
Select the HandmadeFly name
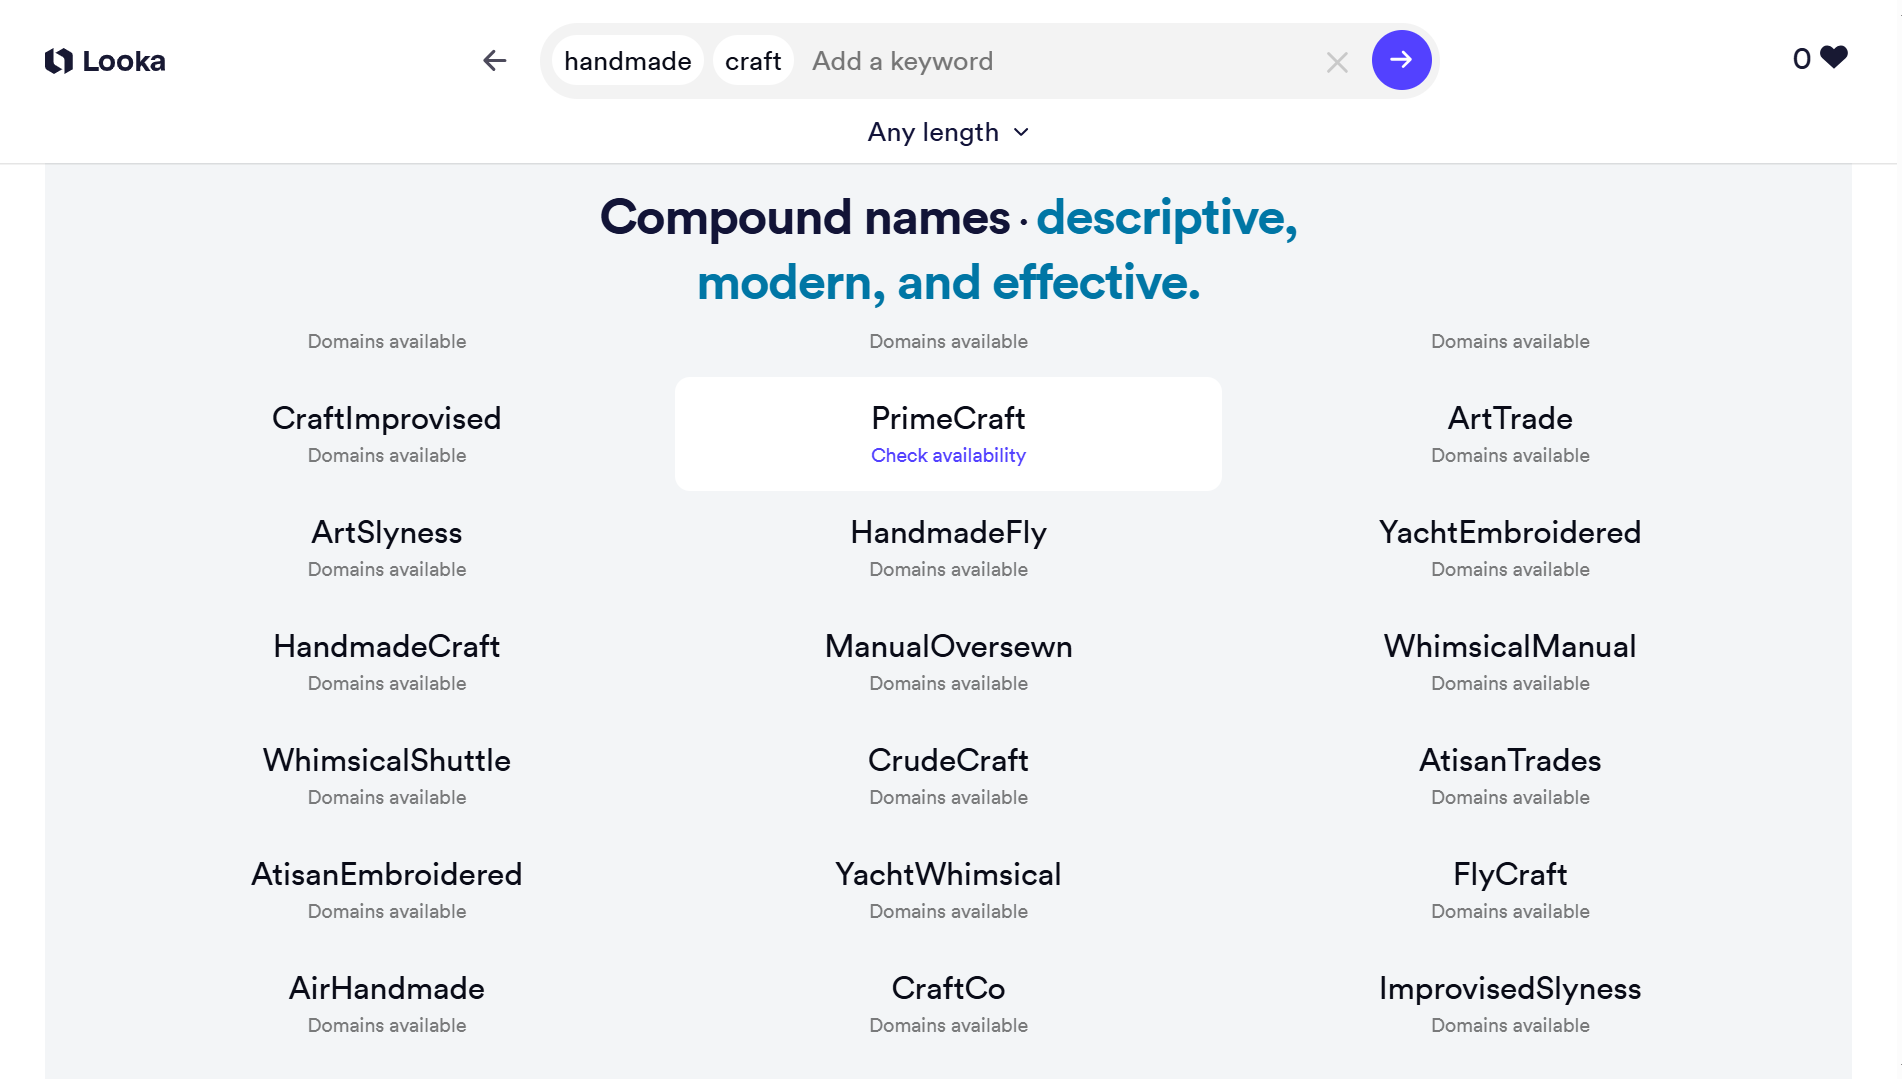click(948, 532)
